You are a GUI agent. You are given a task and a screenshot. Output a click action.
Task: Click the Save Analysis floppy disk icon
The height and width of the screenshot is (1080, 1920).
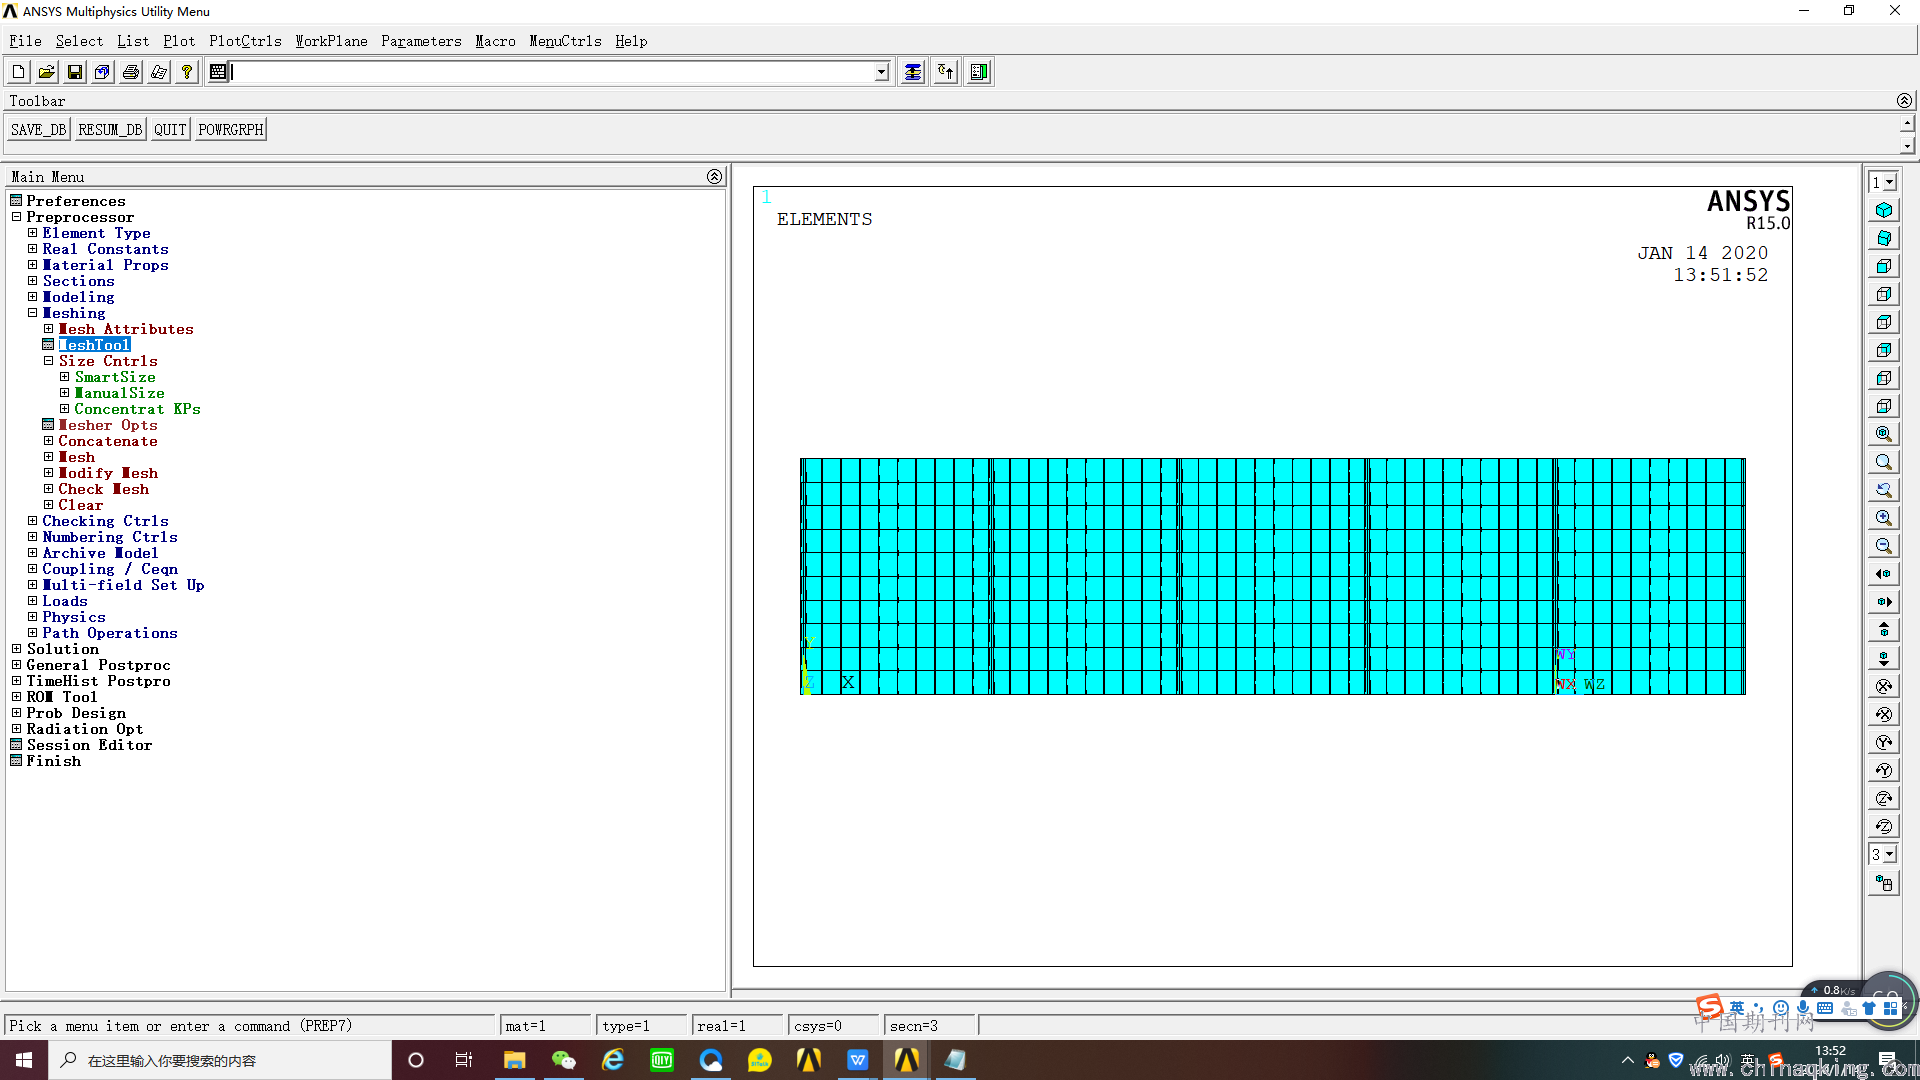pyautogui.click(x=75, y=72)
